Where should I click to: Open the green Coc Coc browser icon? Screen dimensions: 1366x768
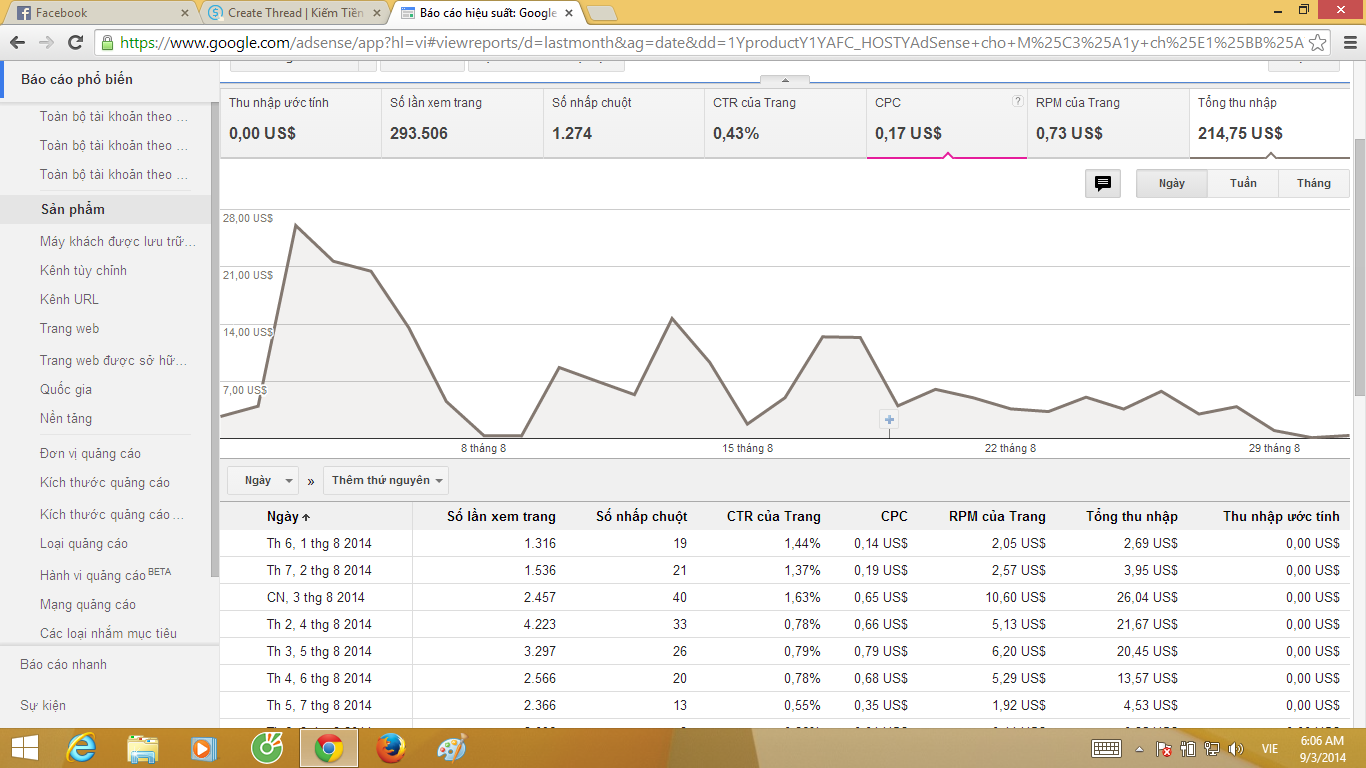(267, 748)
